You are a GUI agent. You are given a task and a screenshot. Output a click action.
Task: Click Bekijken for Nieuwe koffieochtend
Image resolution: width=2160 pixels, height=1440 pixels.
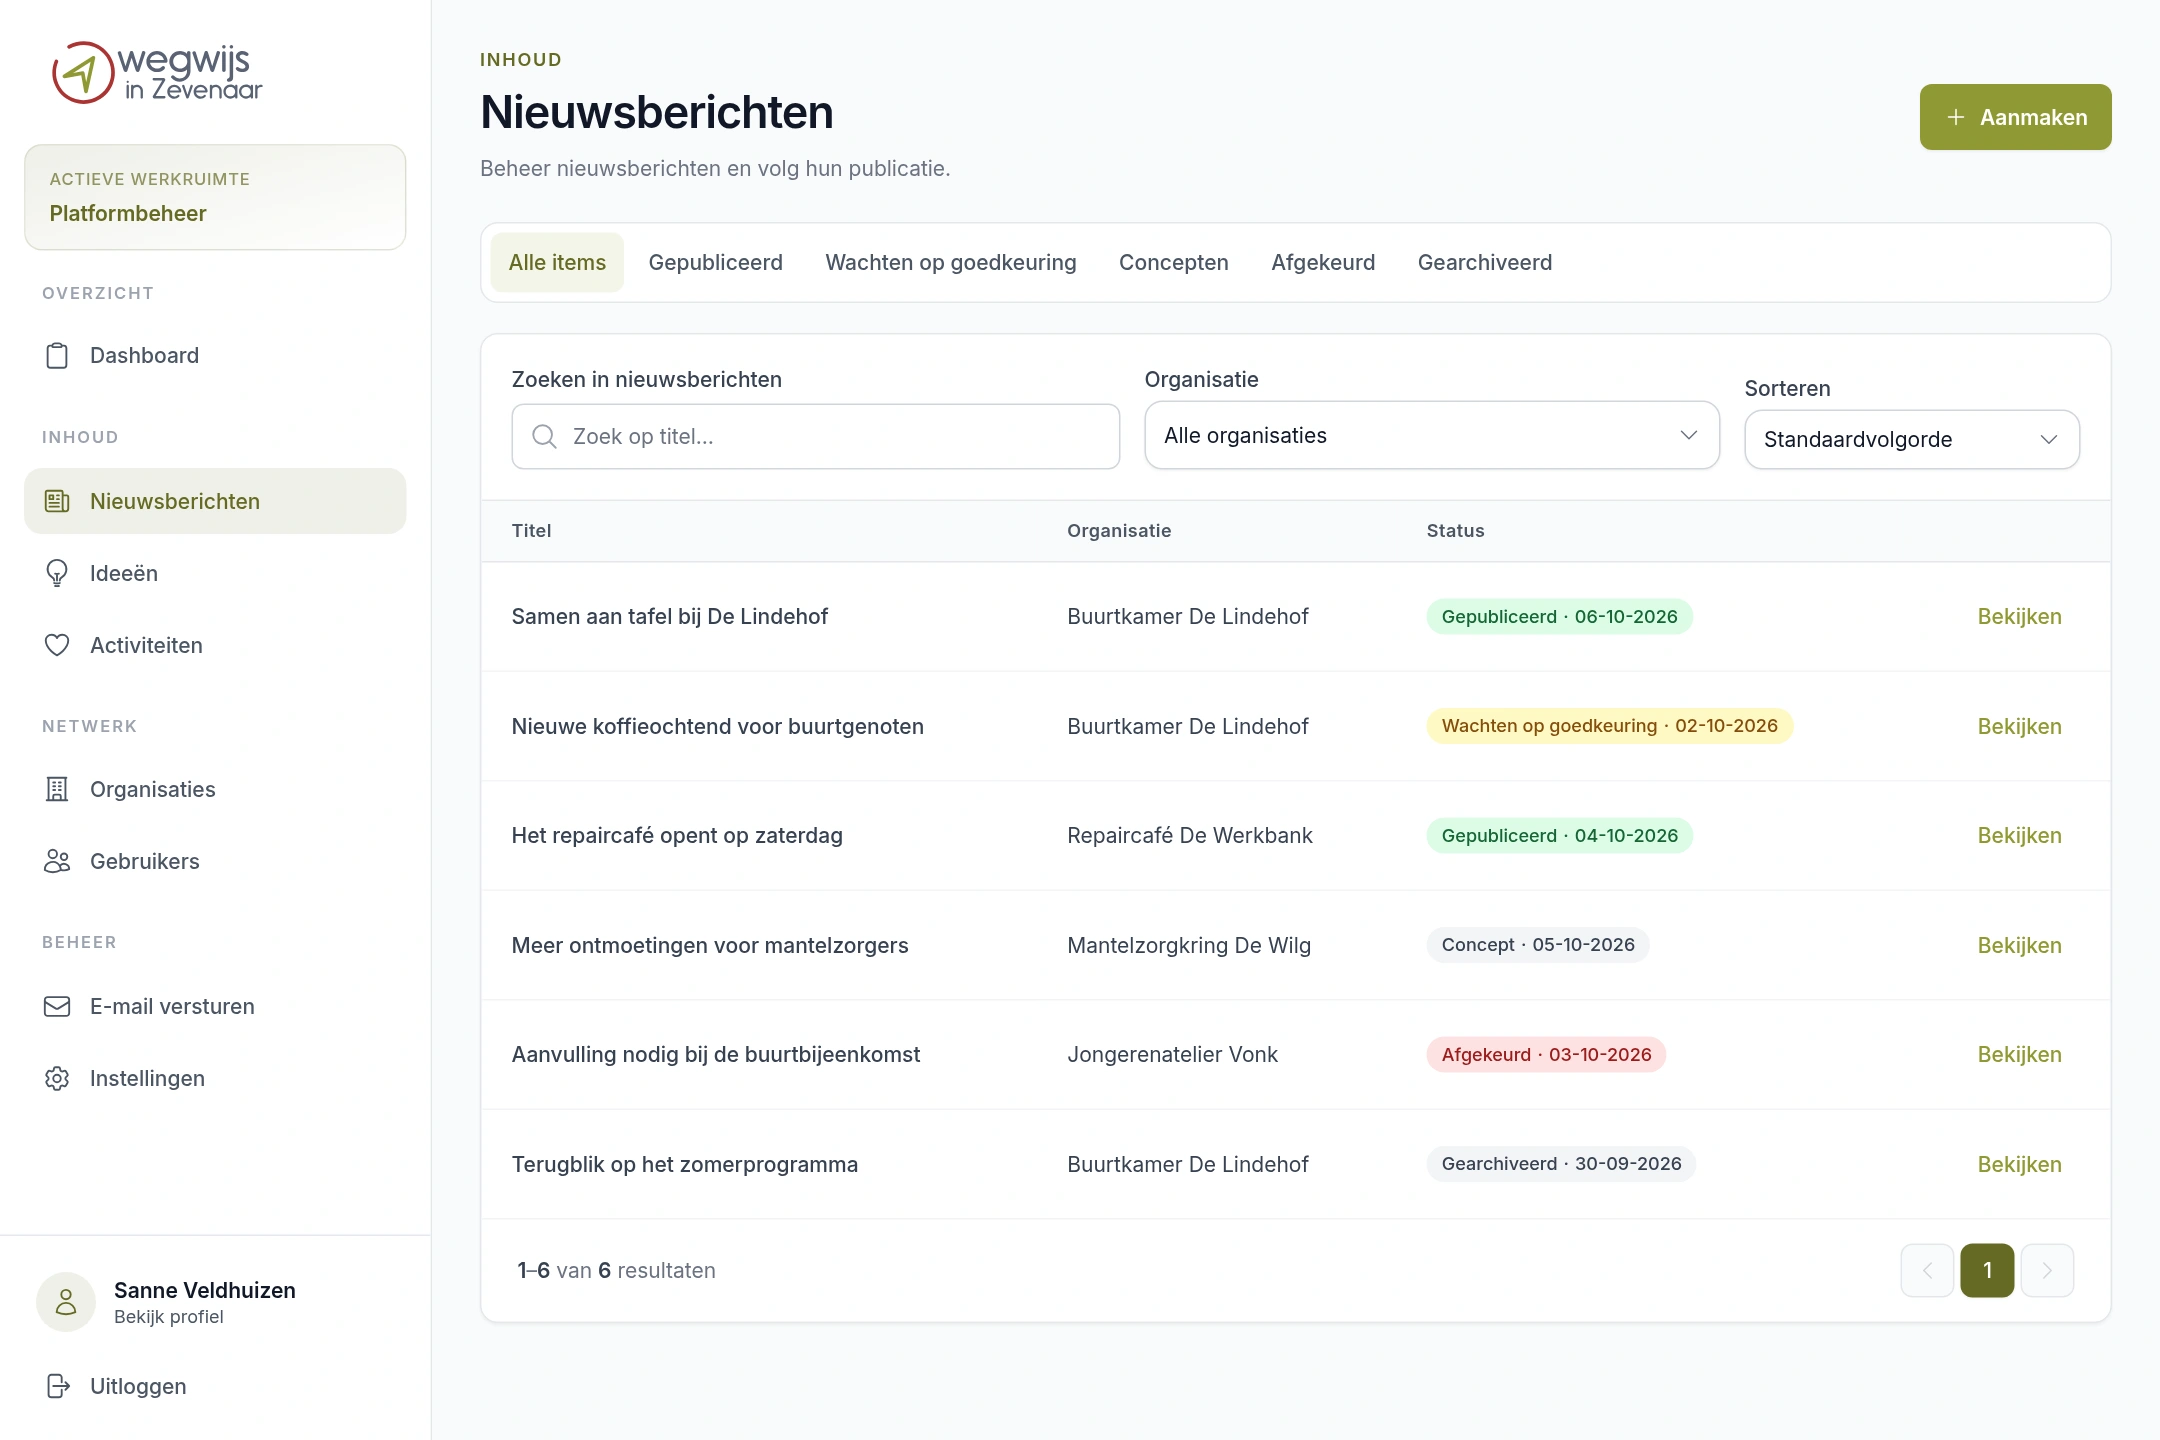coord(2019,727)
